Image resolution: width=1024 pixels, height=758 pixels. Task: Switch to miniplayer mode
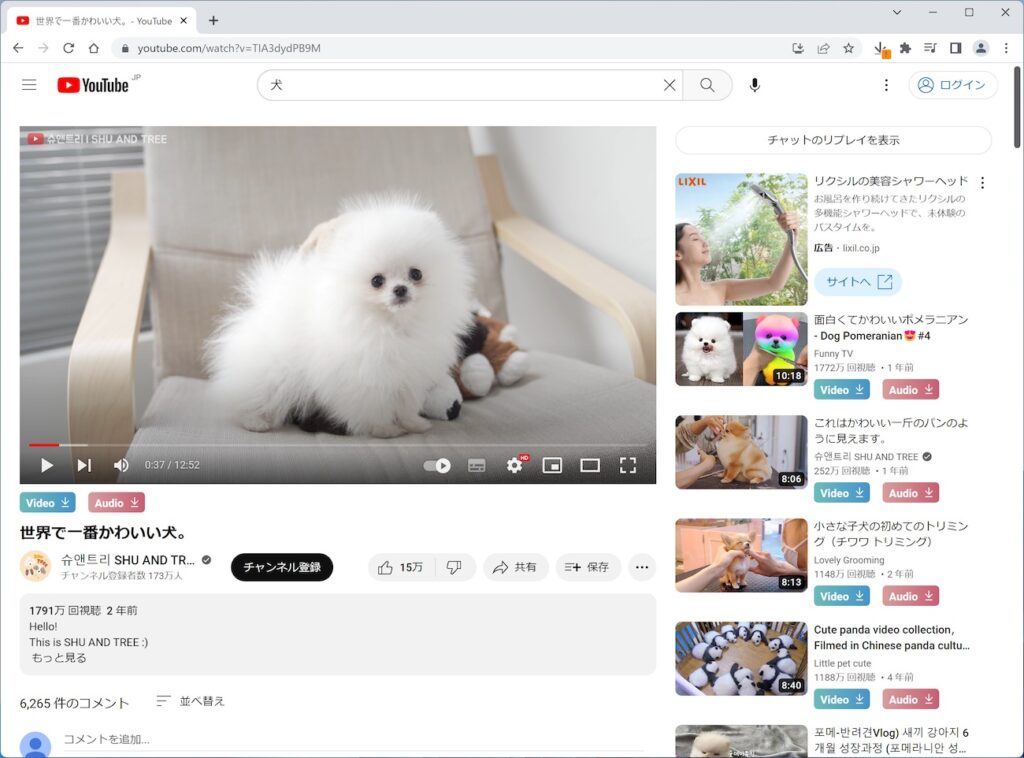click(552, 464)
